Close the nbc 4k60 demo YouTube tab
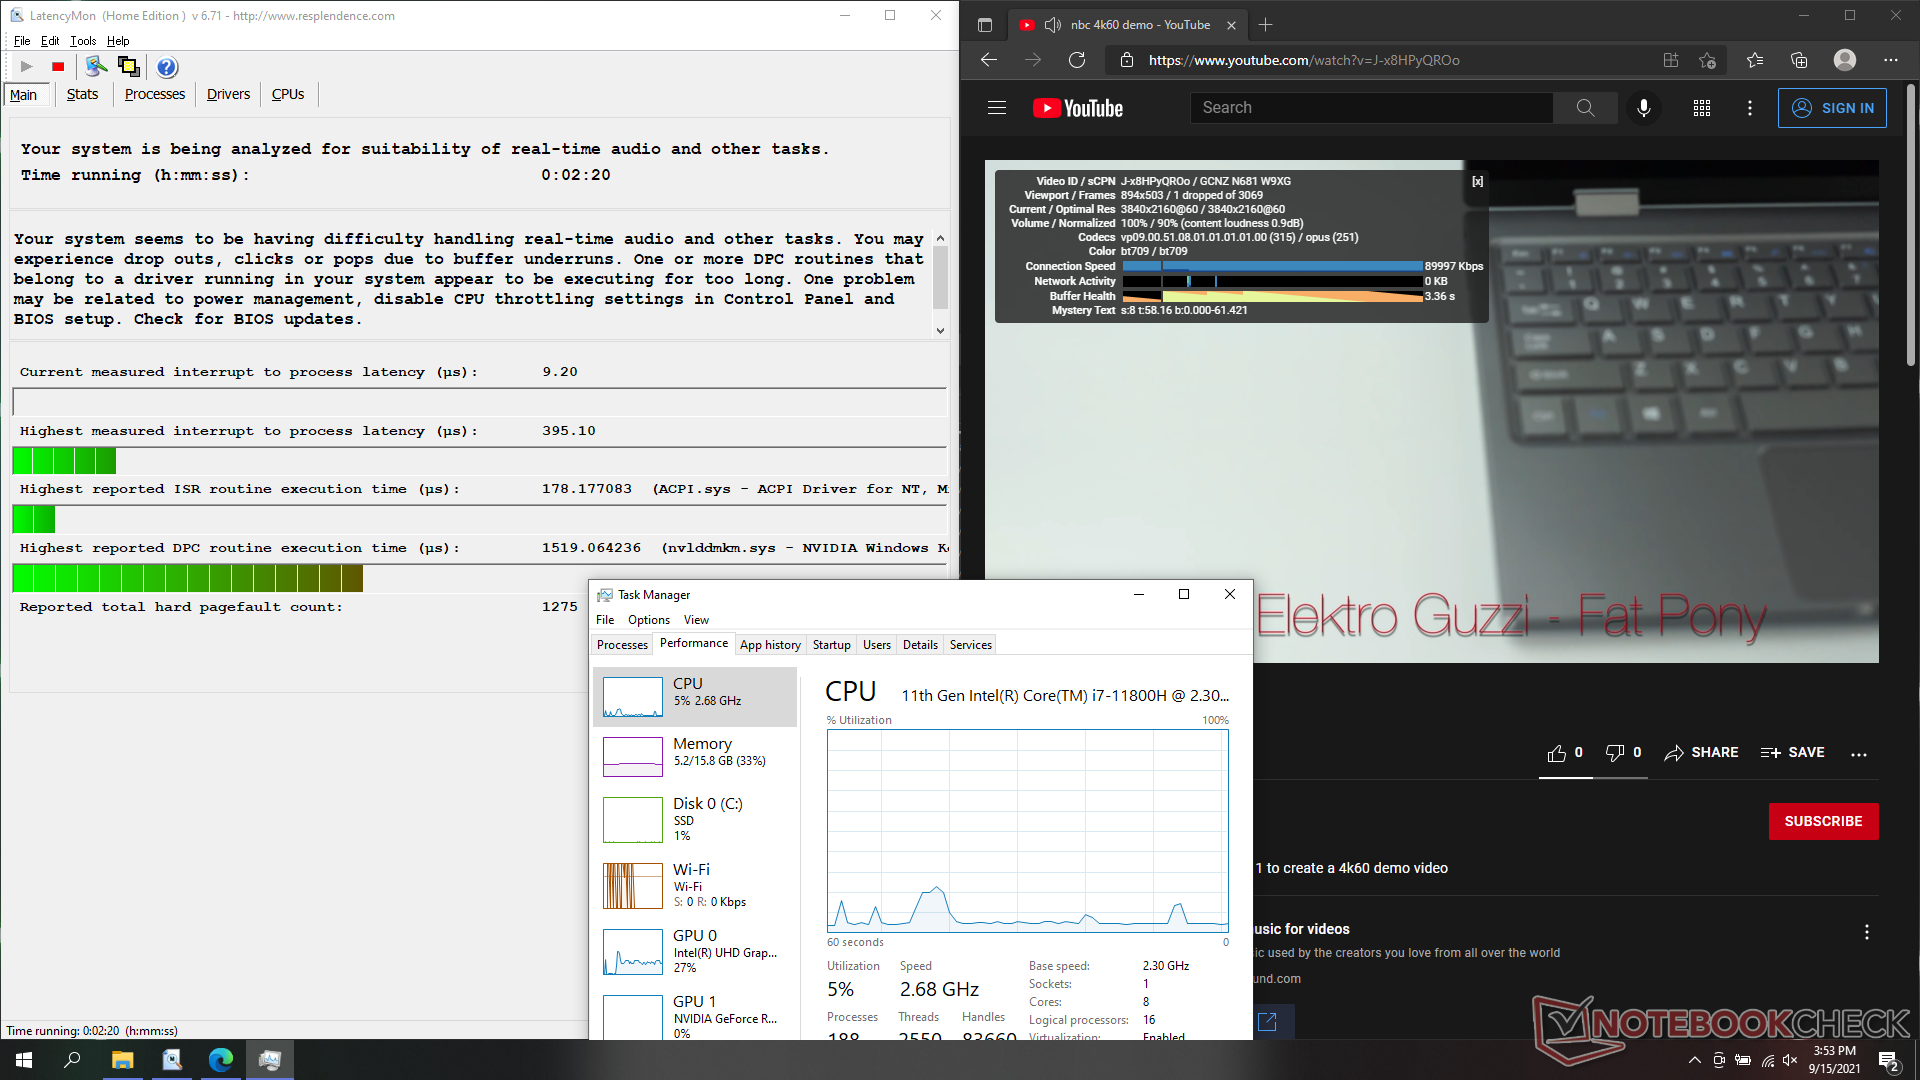The width and height of the screenshot is (1920, 1080). (x=1231, y=25)
